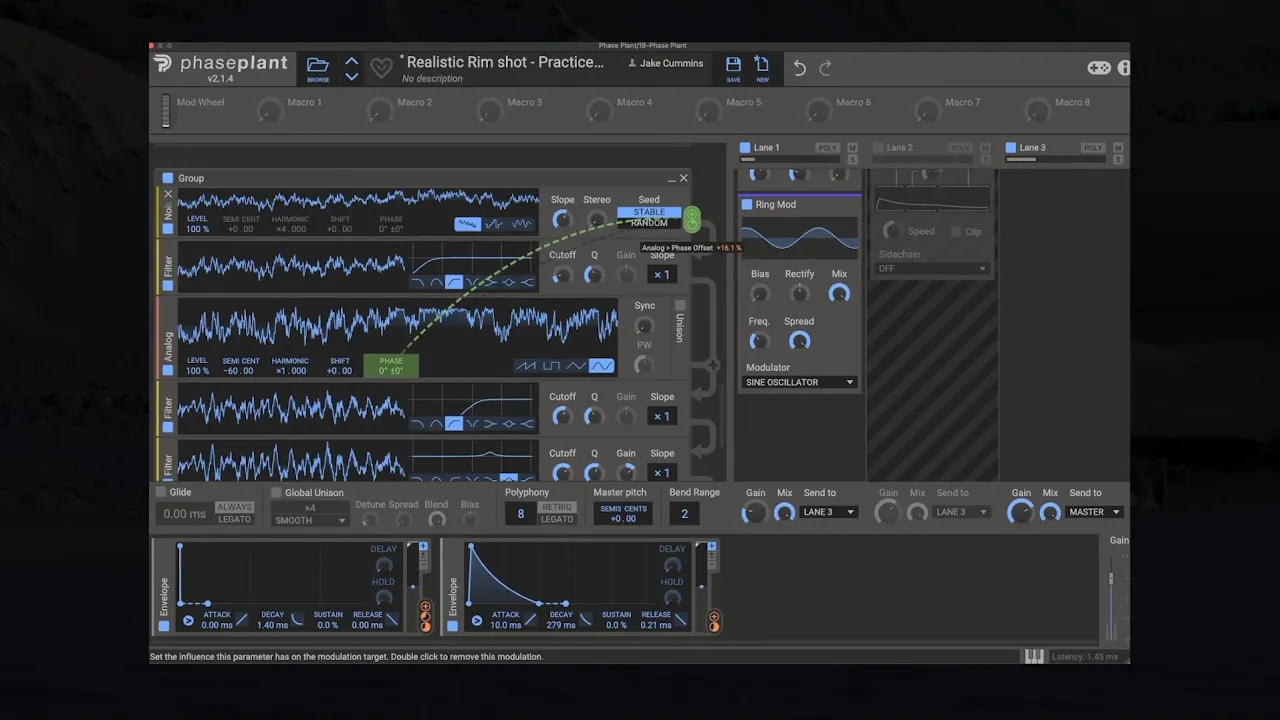The height and width of the screenshot is (720, 1280).
Task: Select high-pass shape on second Filter row
Action: (x=454, y=424)
